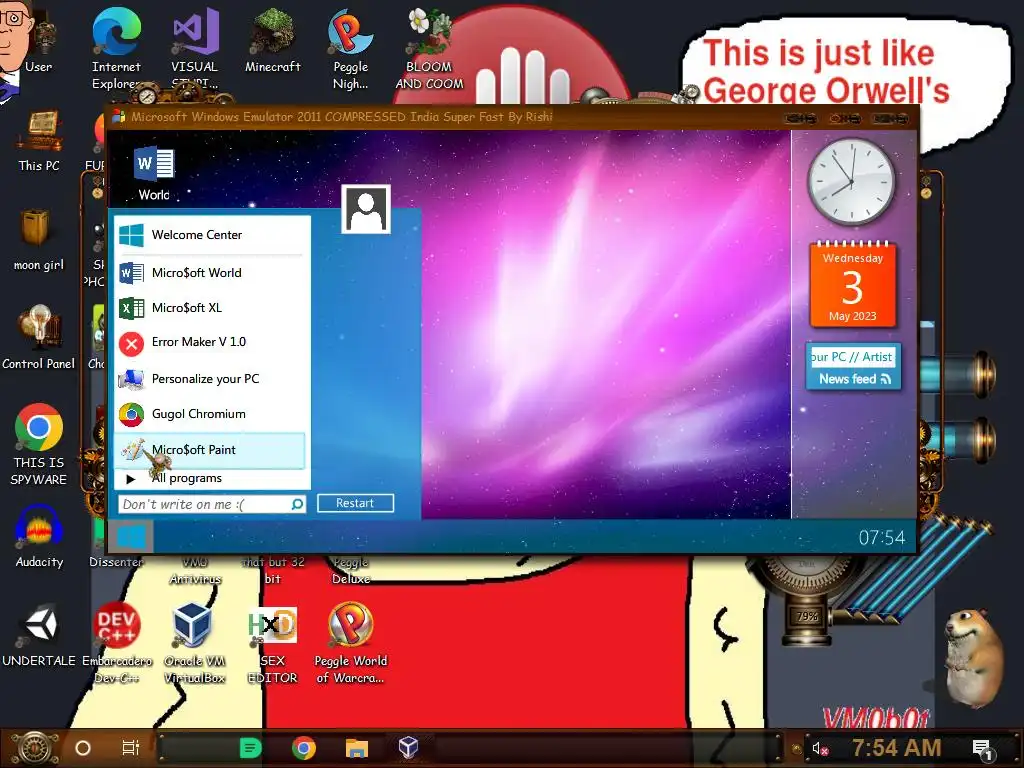The width and height of the screenshot is (1024, 768).
Task: Launch Oracle VM VirtualBox desktop icon
Action: click(195, 643)
